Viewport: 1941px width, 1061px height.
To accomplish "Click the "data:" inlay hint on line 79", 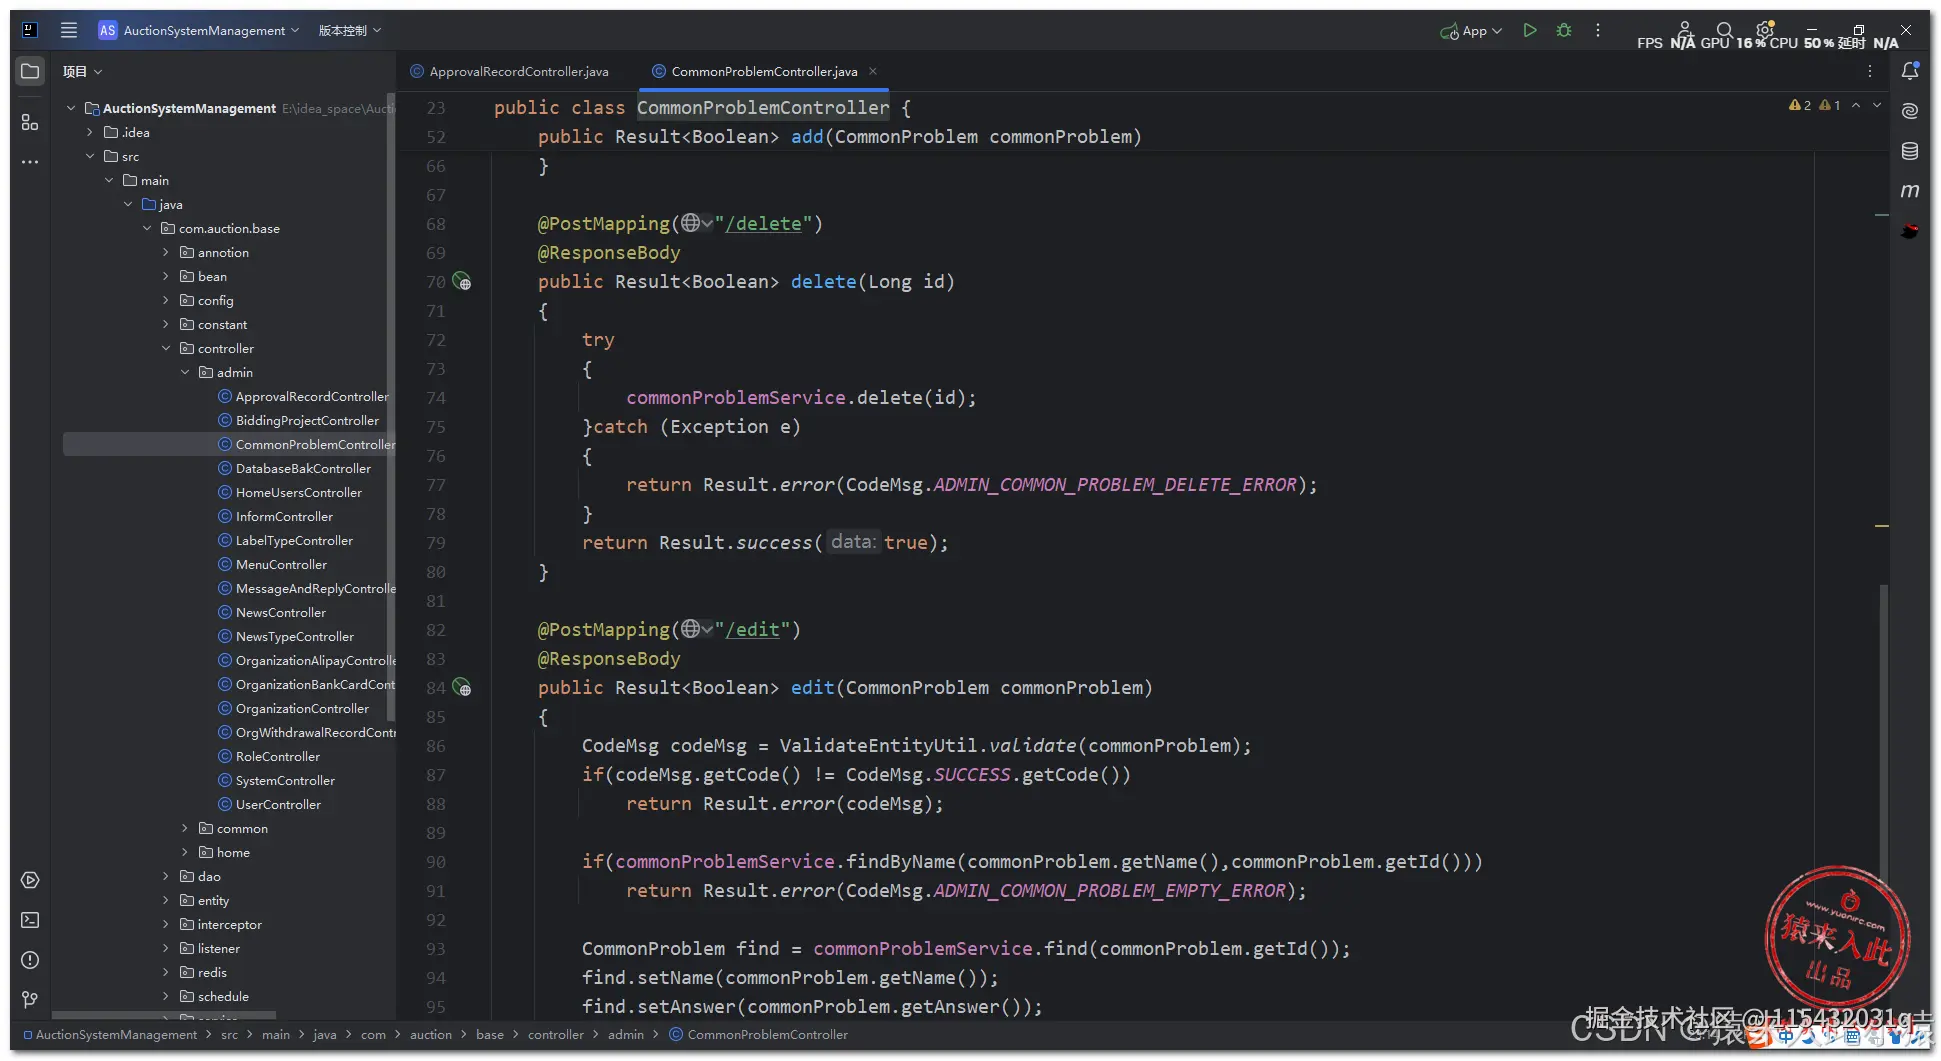I will point(853,542).
